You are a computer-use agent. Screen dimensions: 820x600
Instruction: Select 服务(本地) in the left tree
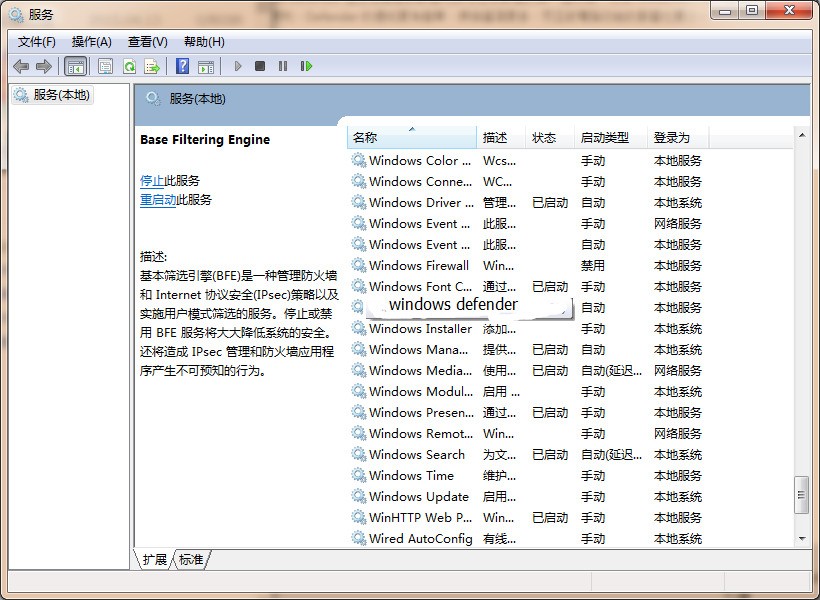[53, 95]
